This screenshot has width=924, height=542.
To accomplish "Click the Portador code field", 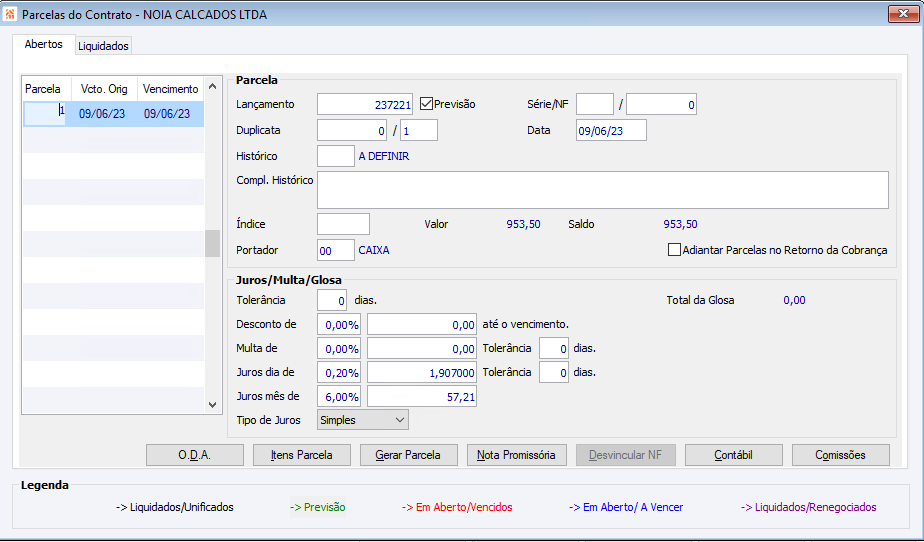I will [335, 250].
